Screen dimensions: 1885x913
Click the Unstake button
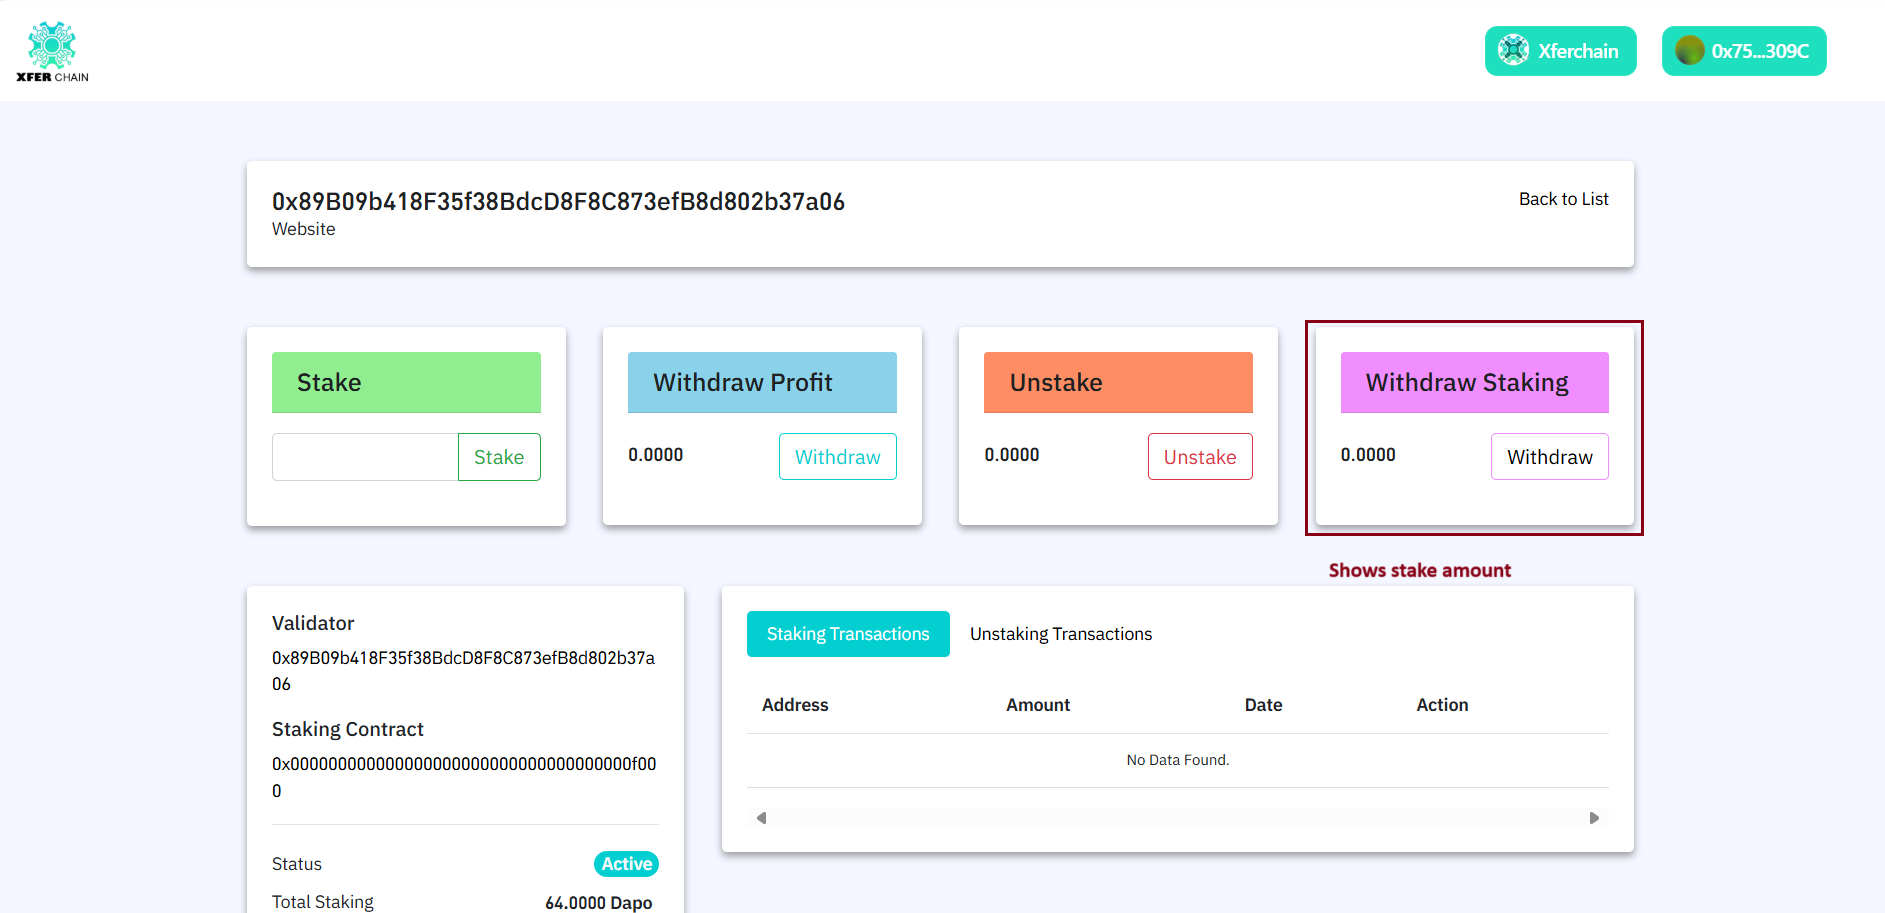click(1200, 456)
